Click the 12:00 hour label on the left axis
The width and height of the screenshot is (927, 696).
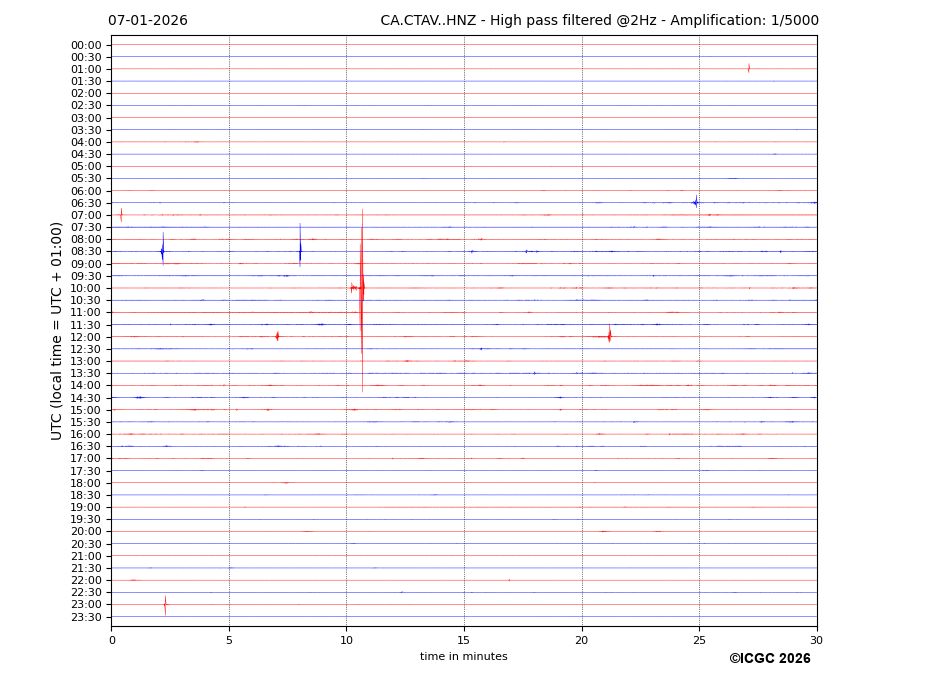(x=86, y=337)
